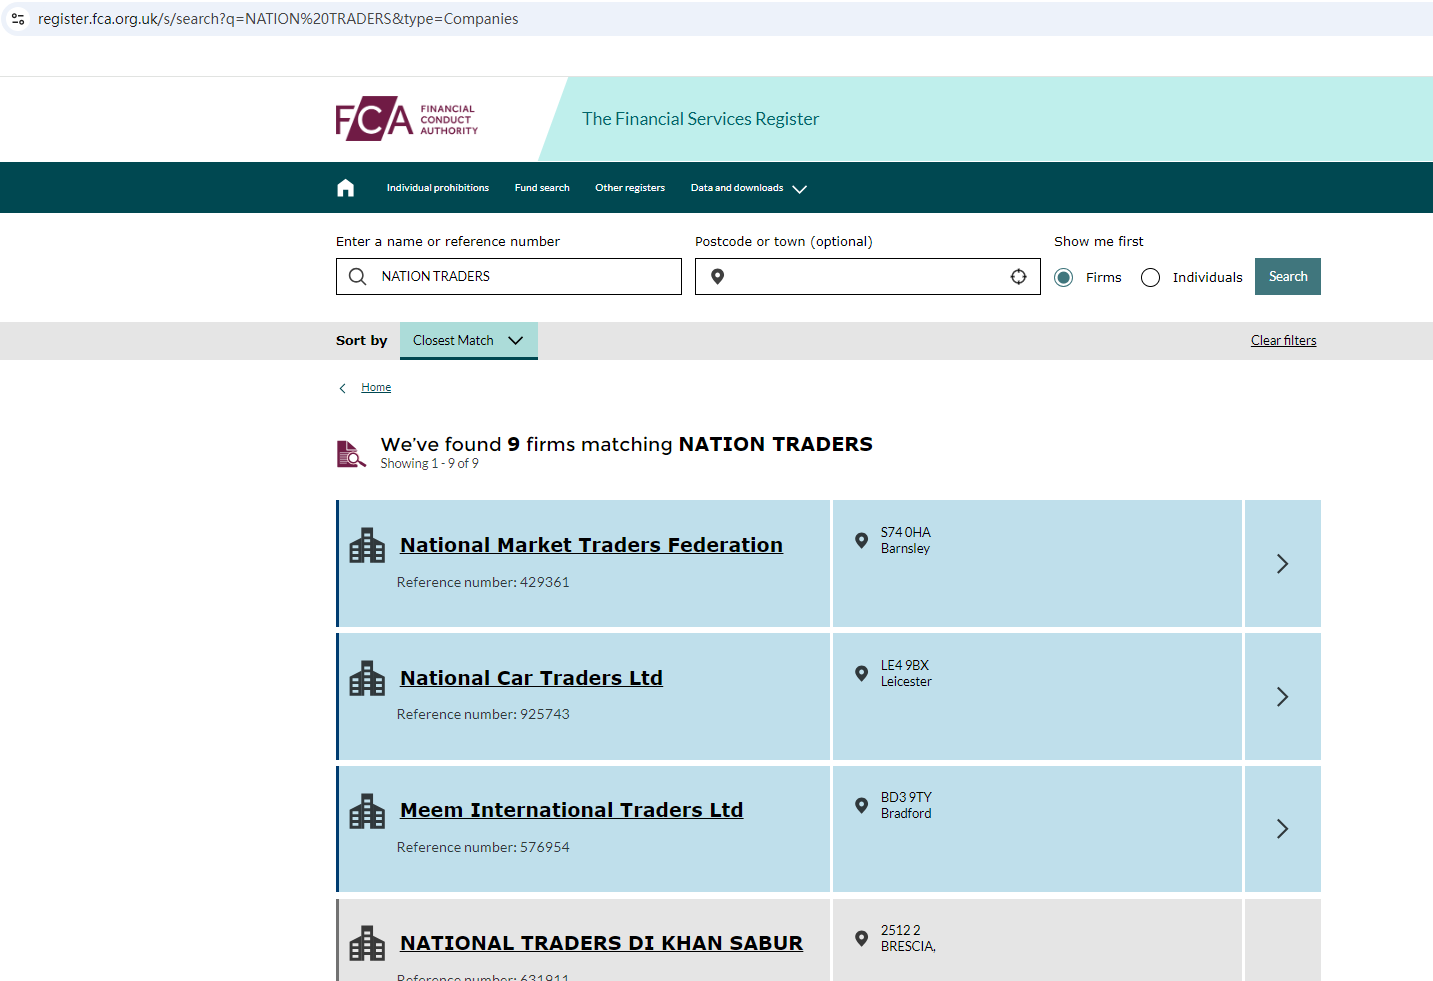1433x981 pixels.
Task: Expand the Data and downloads menu
Action: (x=748, y=188)
